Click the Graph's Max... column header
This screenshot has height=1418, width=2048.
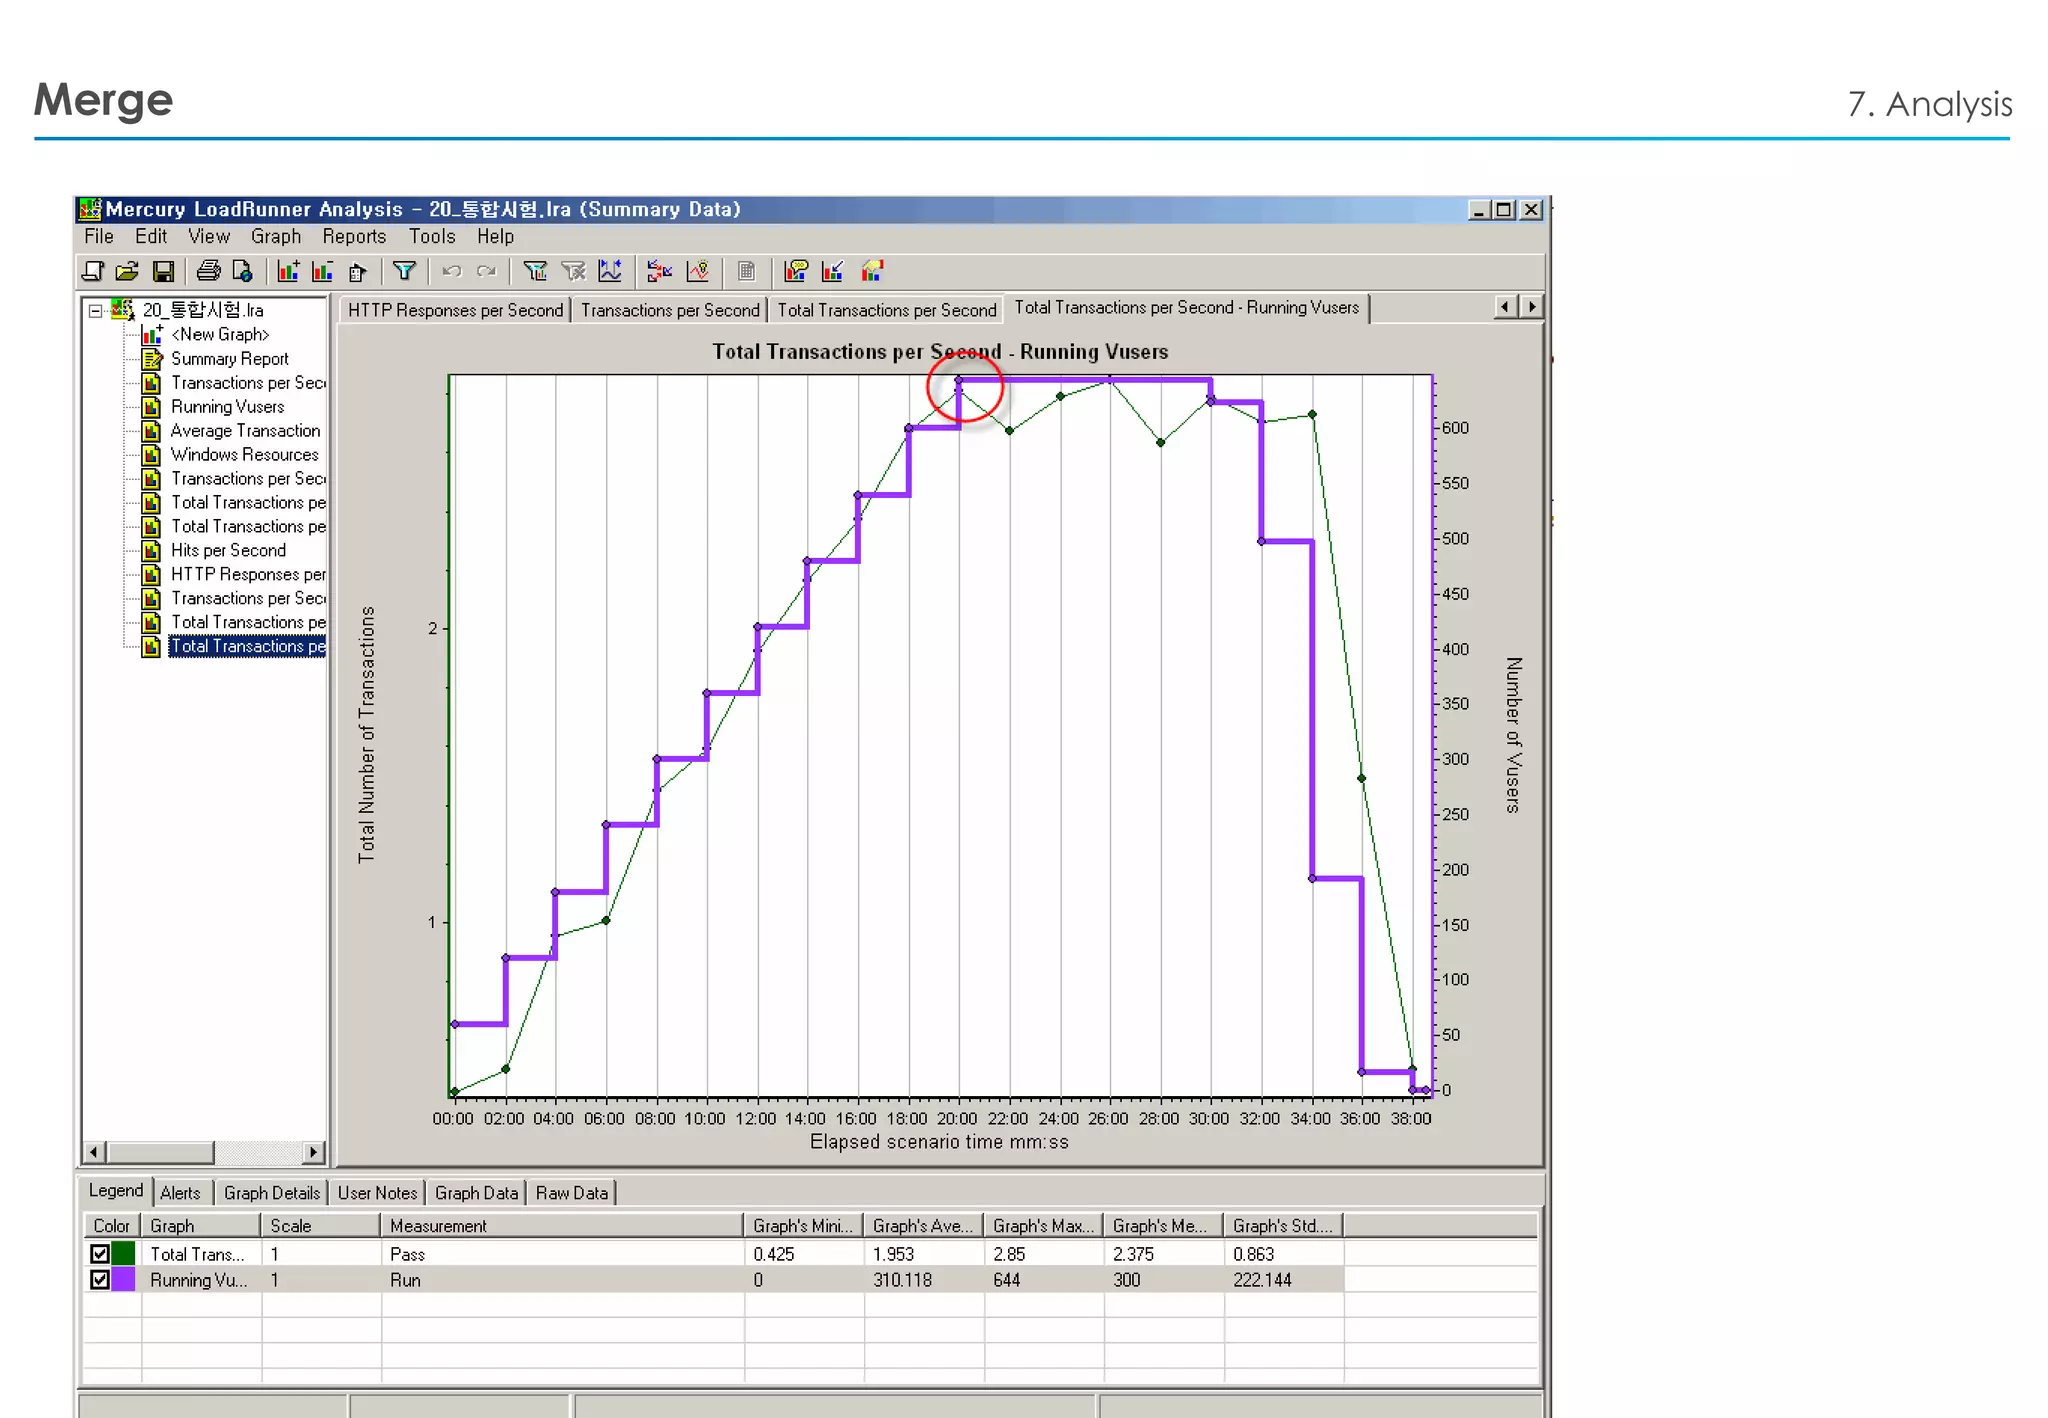(x=1043, y=1225)
